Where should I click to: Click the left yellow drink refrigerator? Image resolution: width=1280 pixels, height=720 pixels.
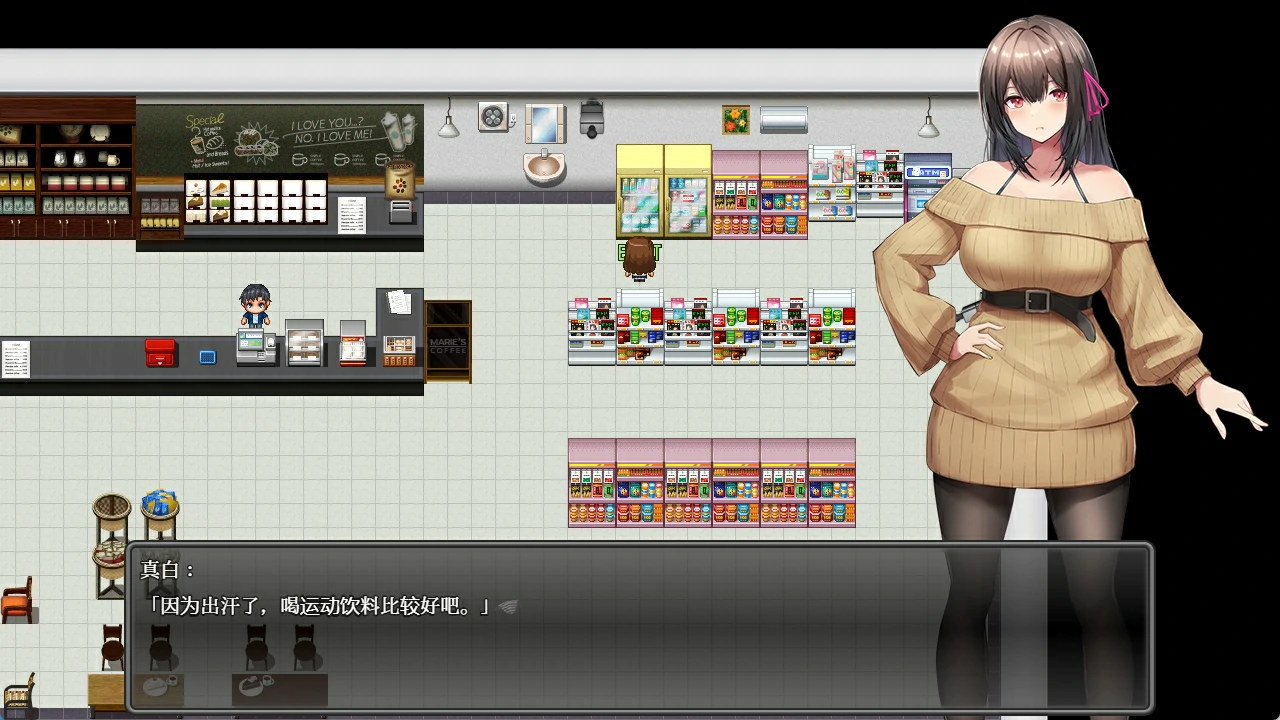(x=639, y=192)
